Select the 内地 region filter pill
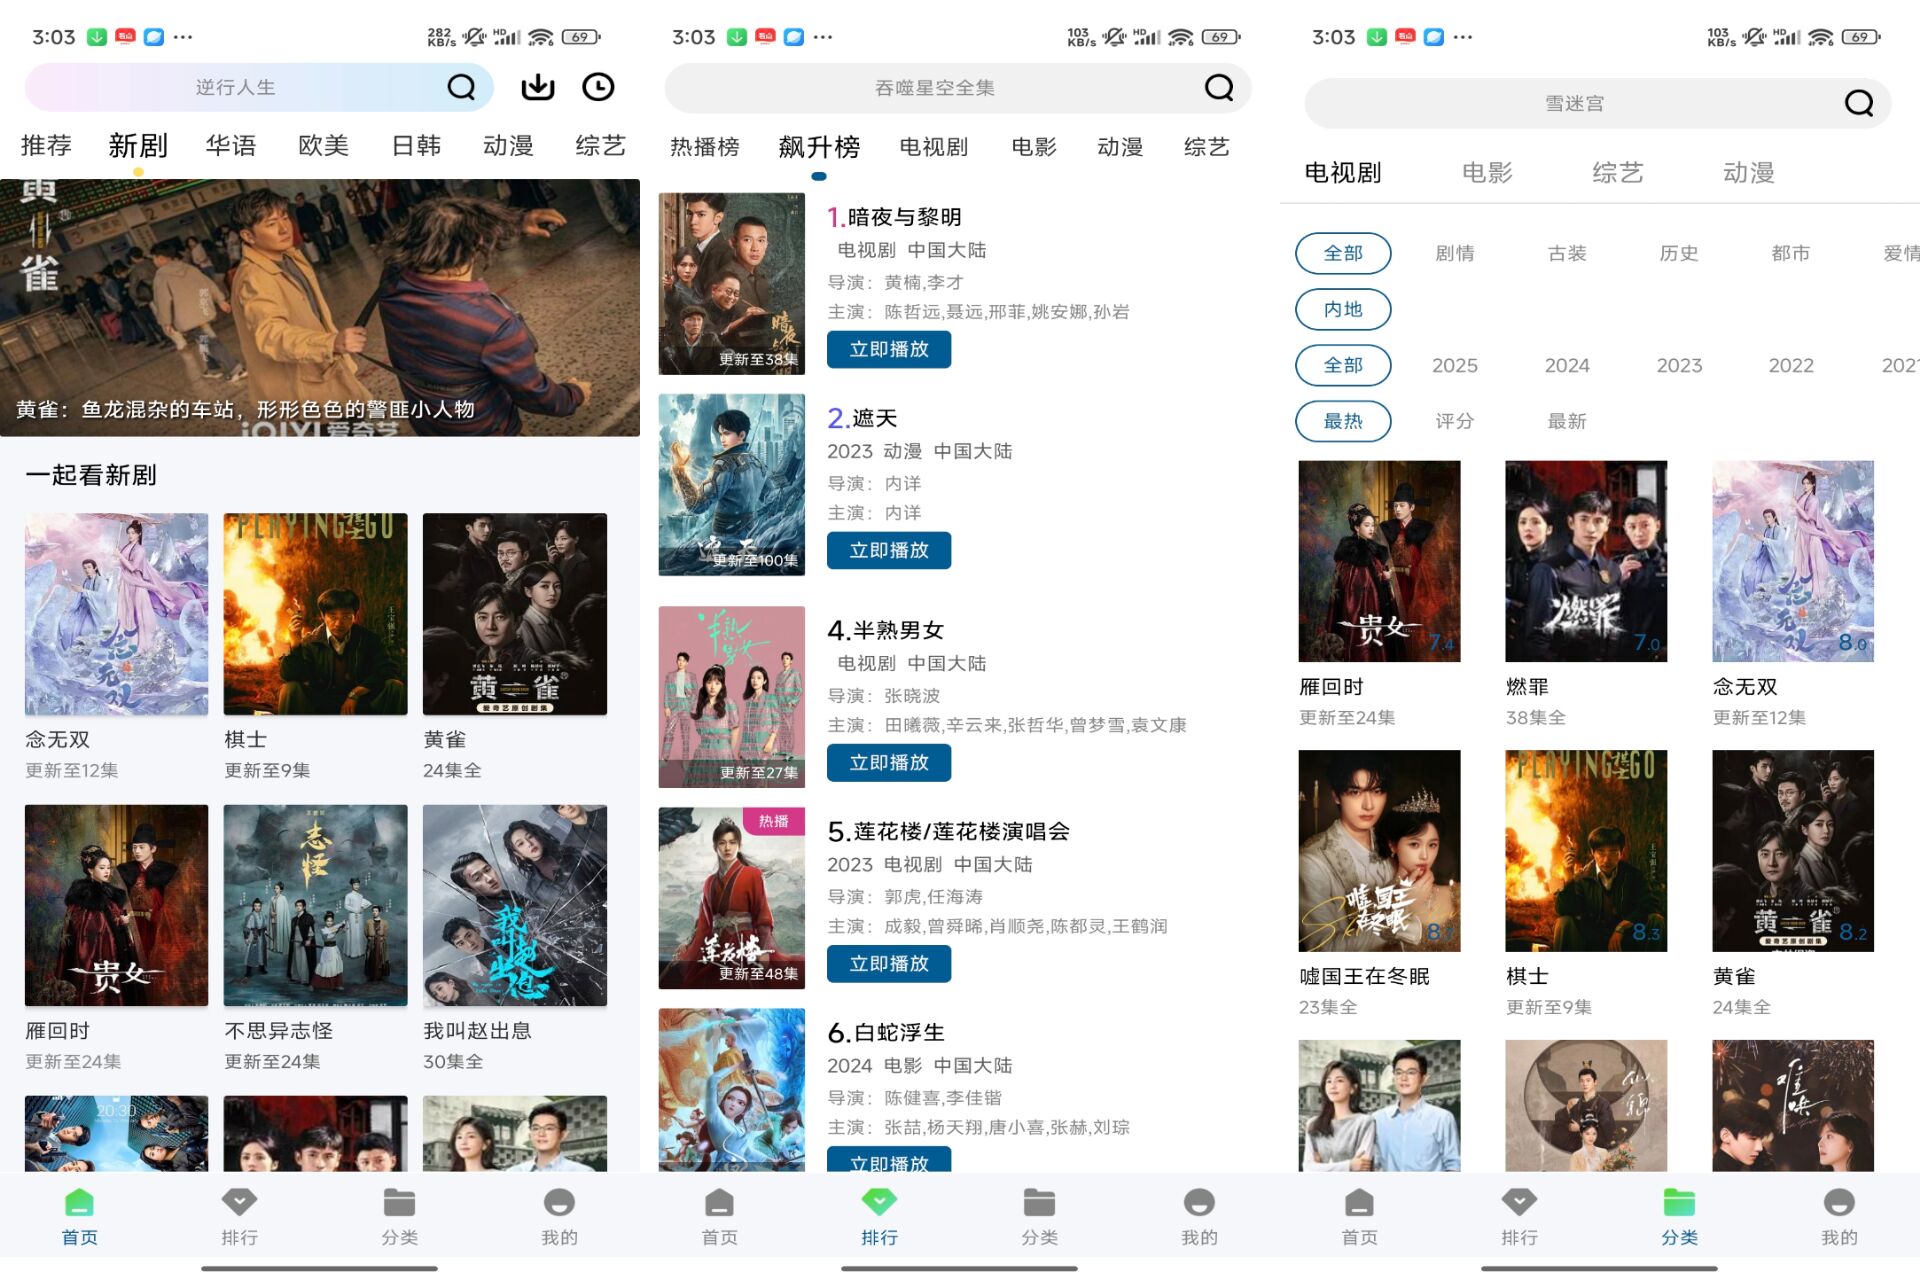This screenshot has width=1920, height=1280. (1343, 309)
